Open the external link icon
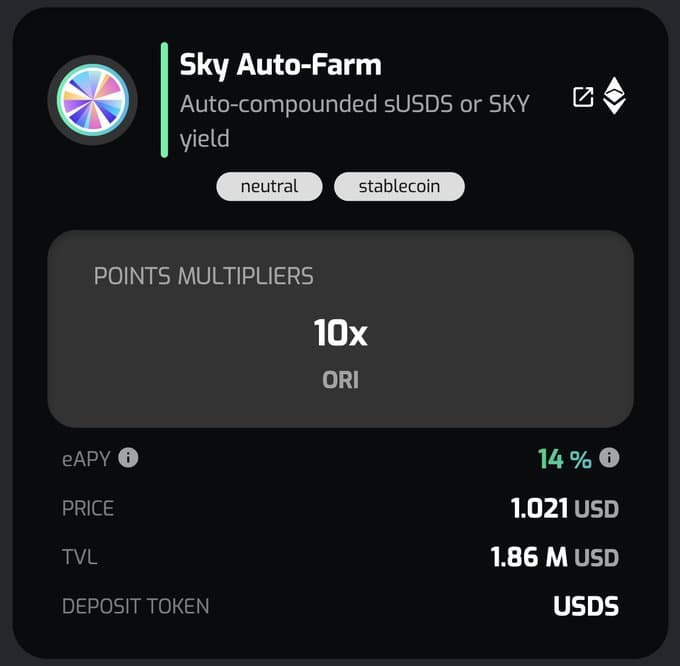This screenshot has width=680, height=666. click(583, 97)
